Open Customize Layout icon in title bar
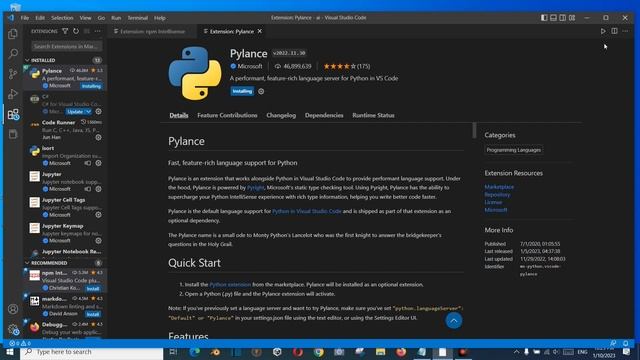 [572, 18]
